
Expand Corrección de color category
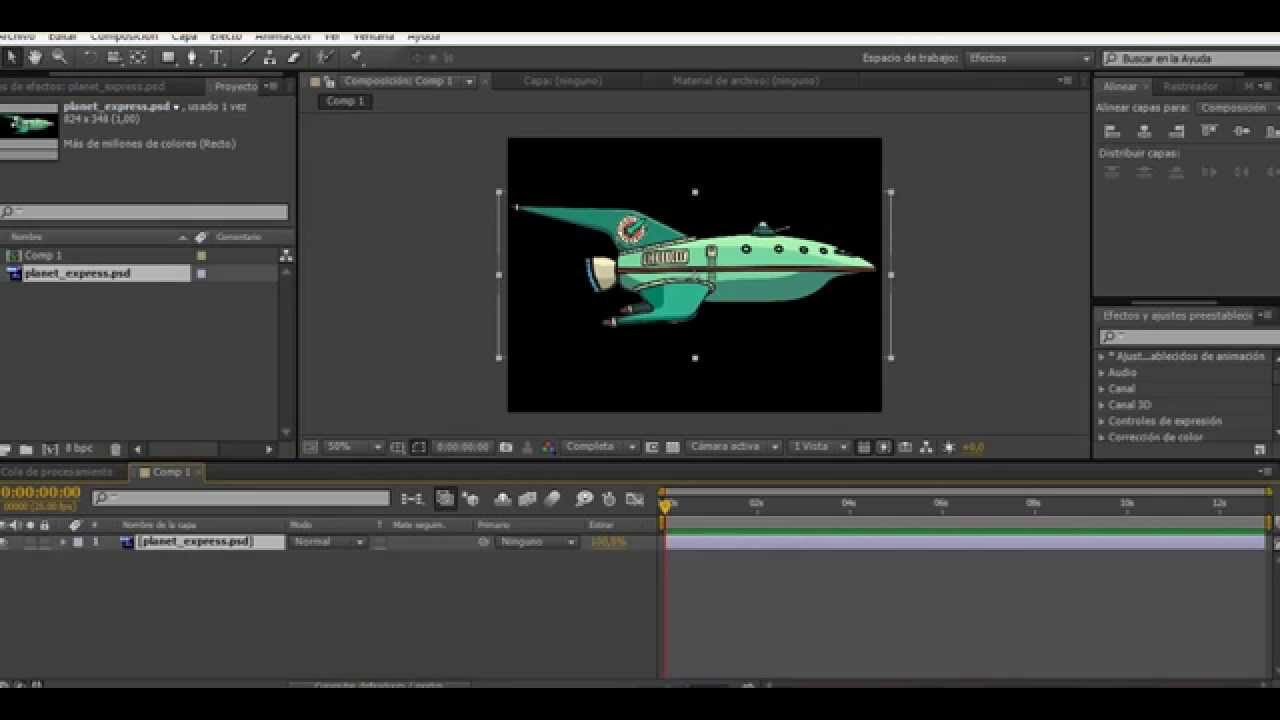(x=1102, y=438)
